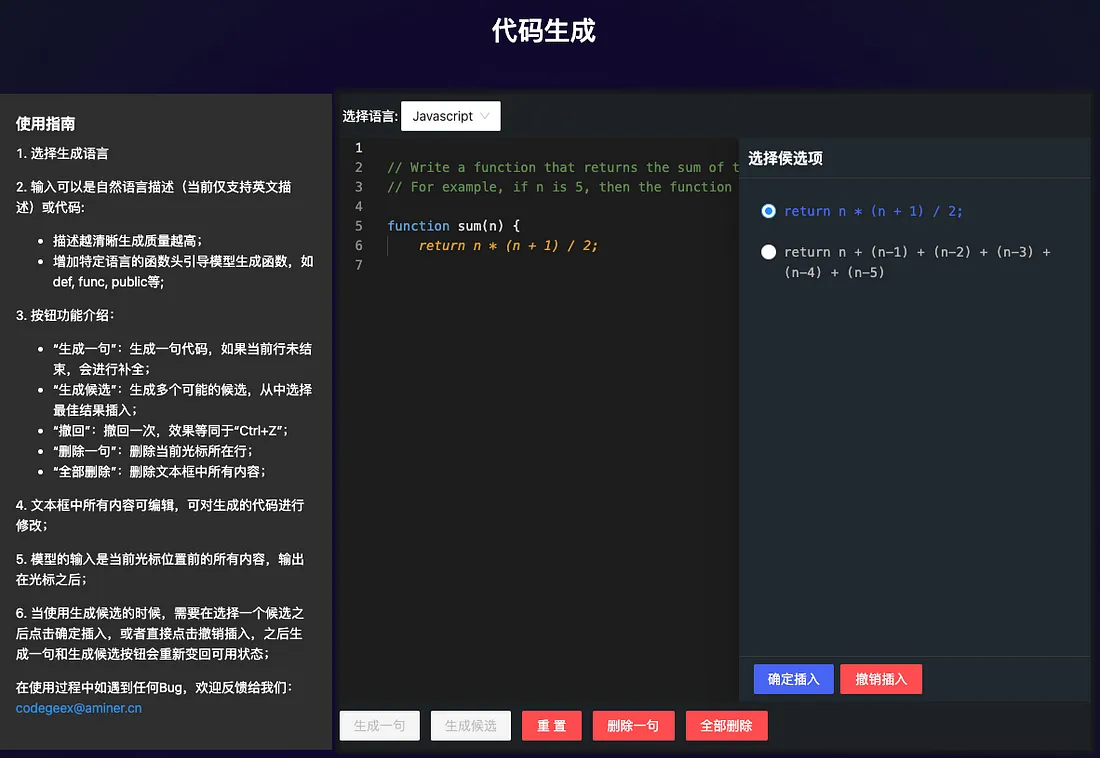The height and width of the screenshot is (758, 1100).
Task: Click the guide item '1. 选择生成语言'
Action: pos(62,153)
